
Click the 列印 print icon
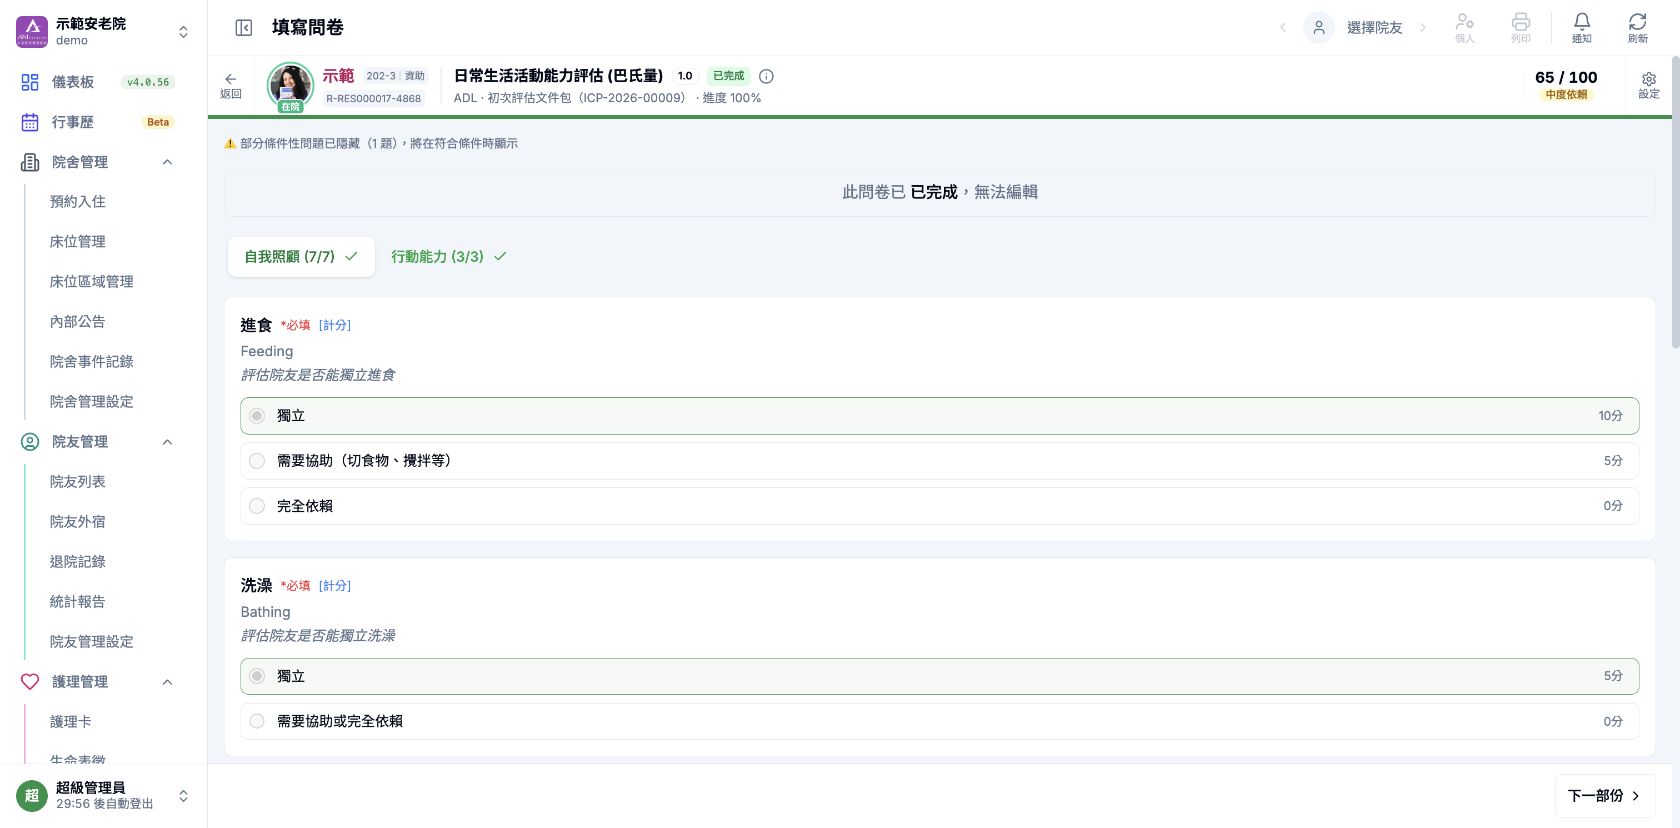click(x=1521, y=28)
